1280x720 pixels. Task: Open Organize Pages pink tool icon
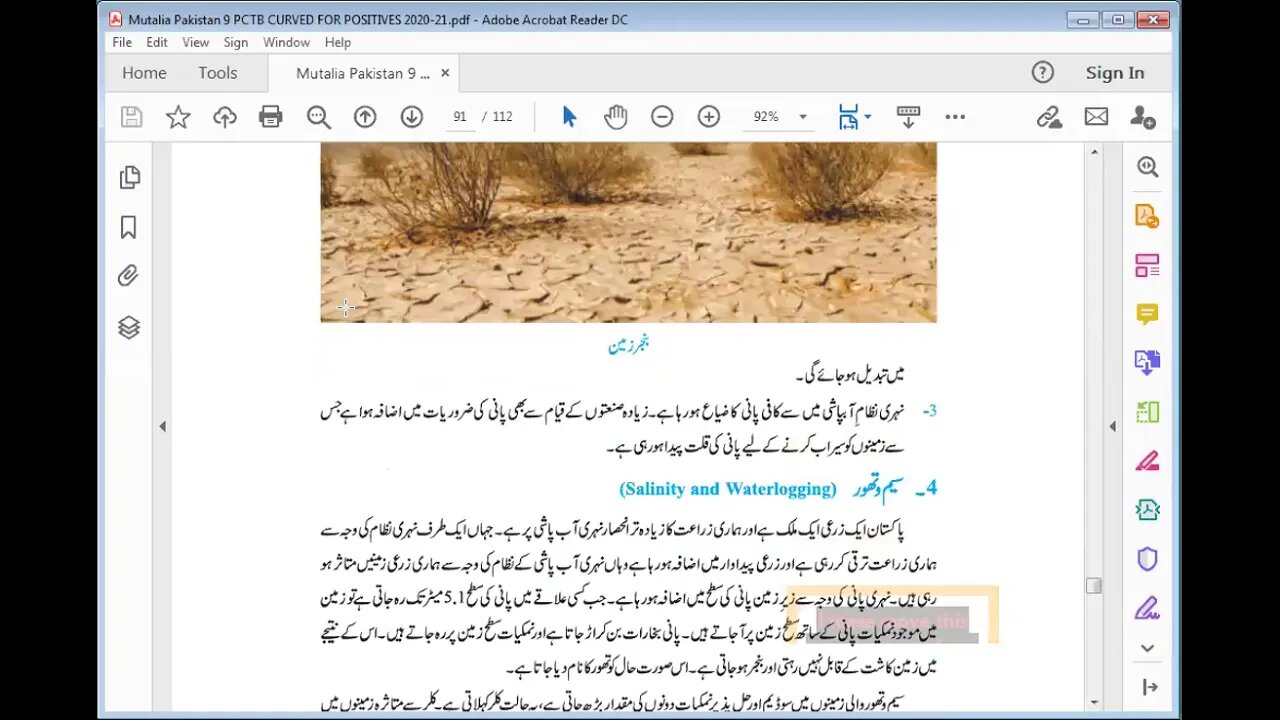[x=1147, y=265]
